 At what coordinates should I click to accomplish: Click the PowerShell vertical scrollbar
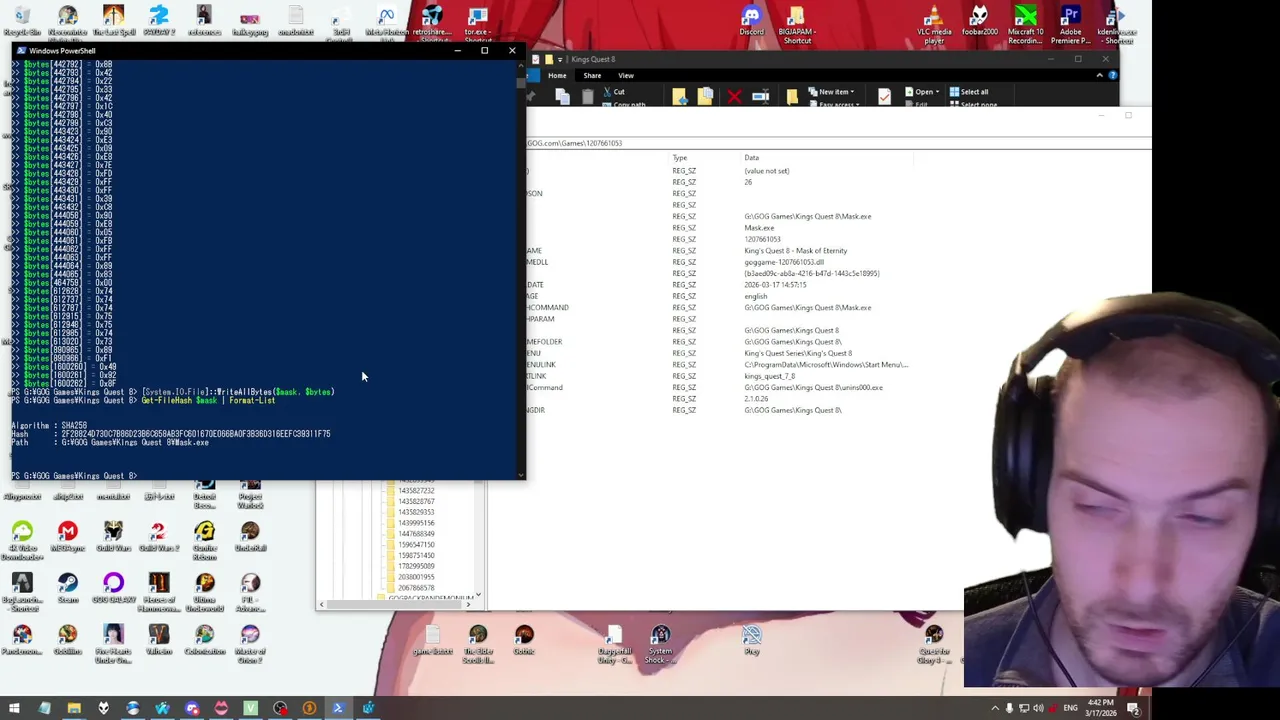(x=520, y=270)
